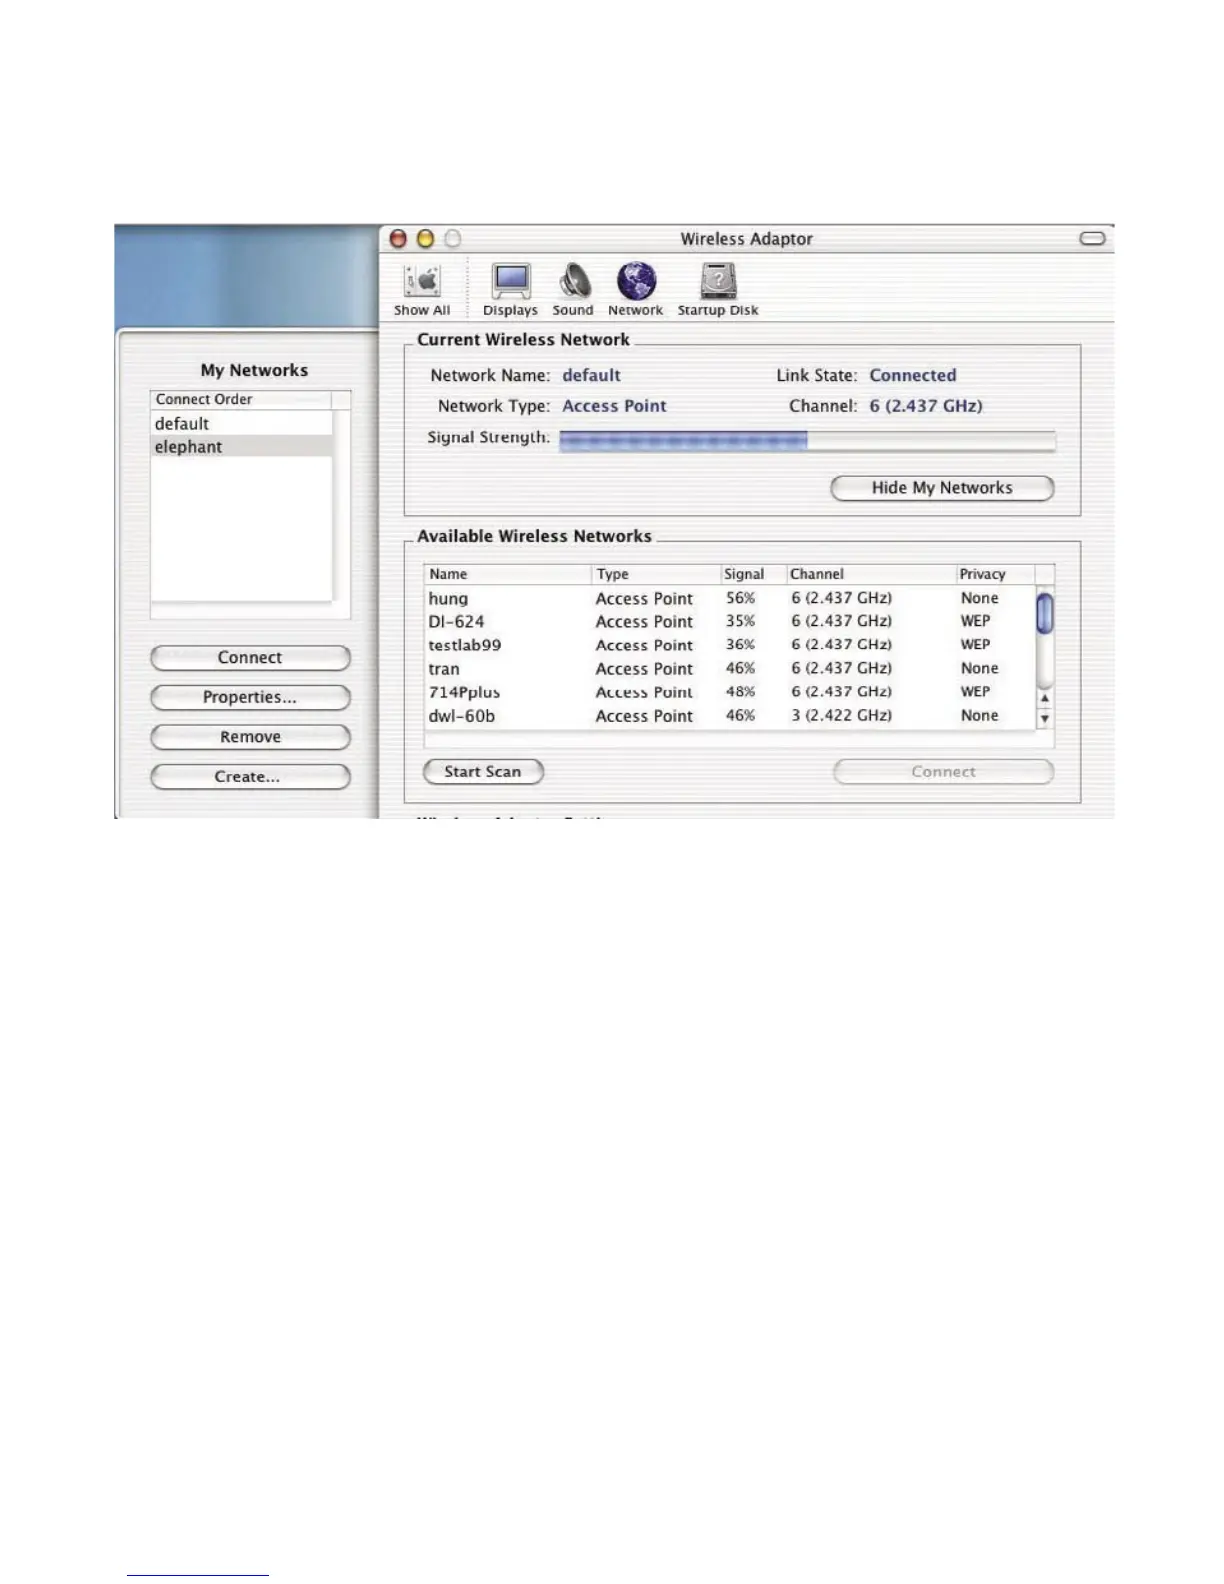Click the scroll up arrow in networks list
The width and height of the screenshot is (1224, 1584).
click(1045, 698)
